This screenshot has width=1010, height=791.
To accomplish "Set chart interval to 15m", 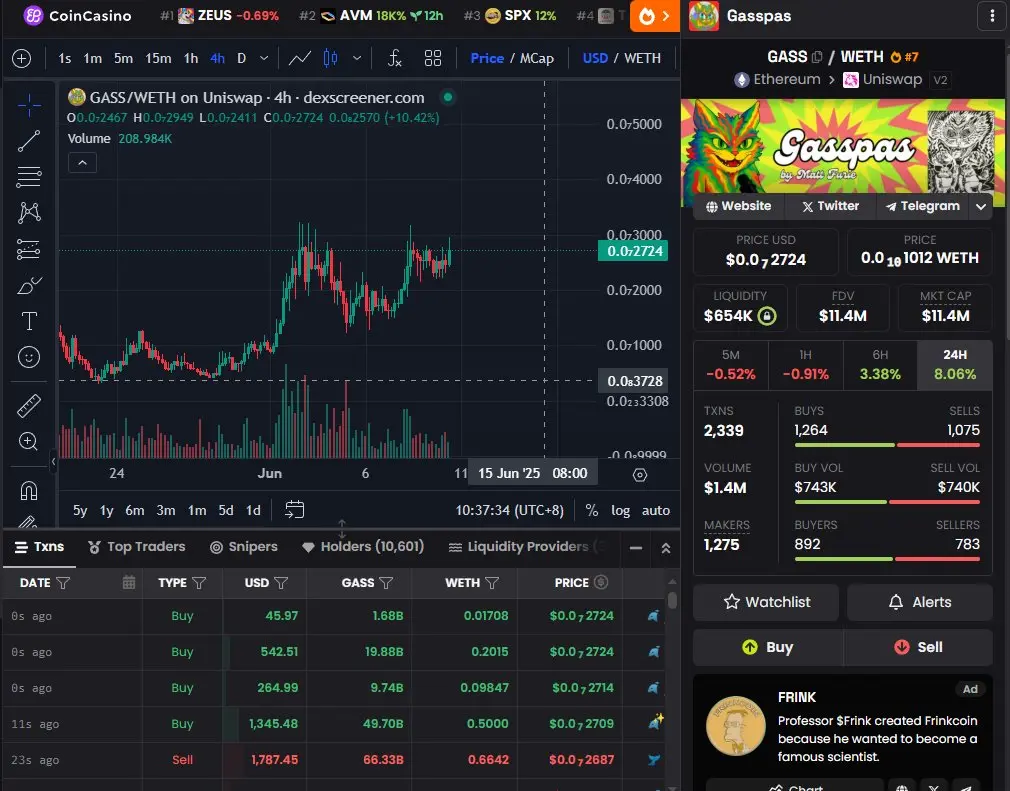I will 158,59.
